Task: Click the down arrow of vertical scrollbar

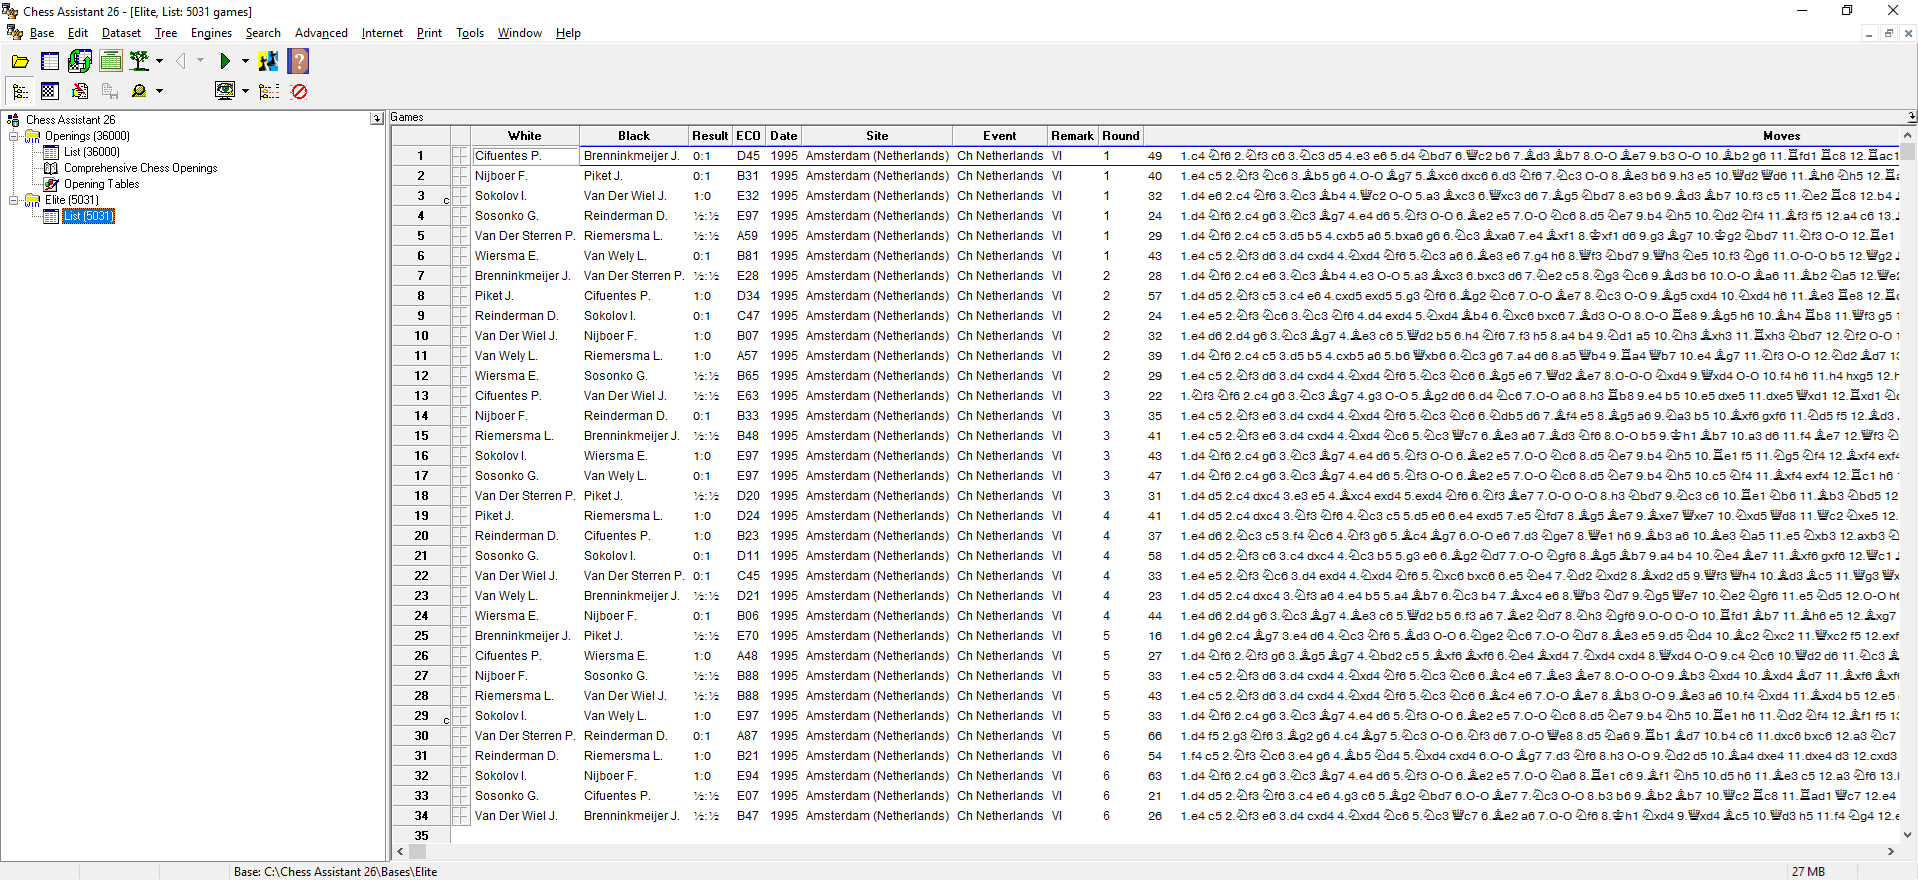Action: pyautogui.click(x=1908, y=834)
